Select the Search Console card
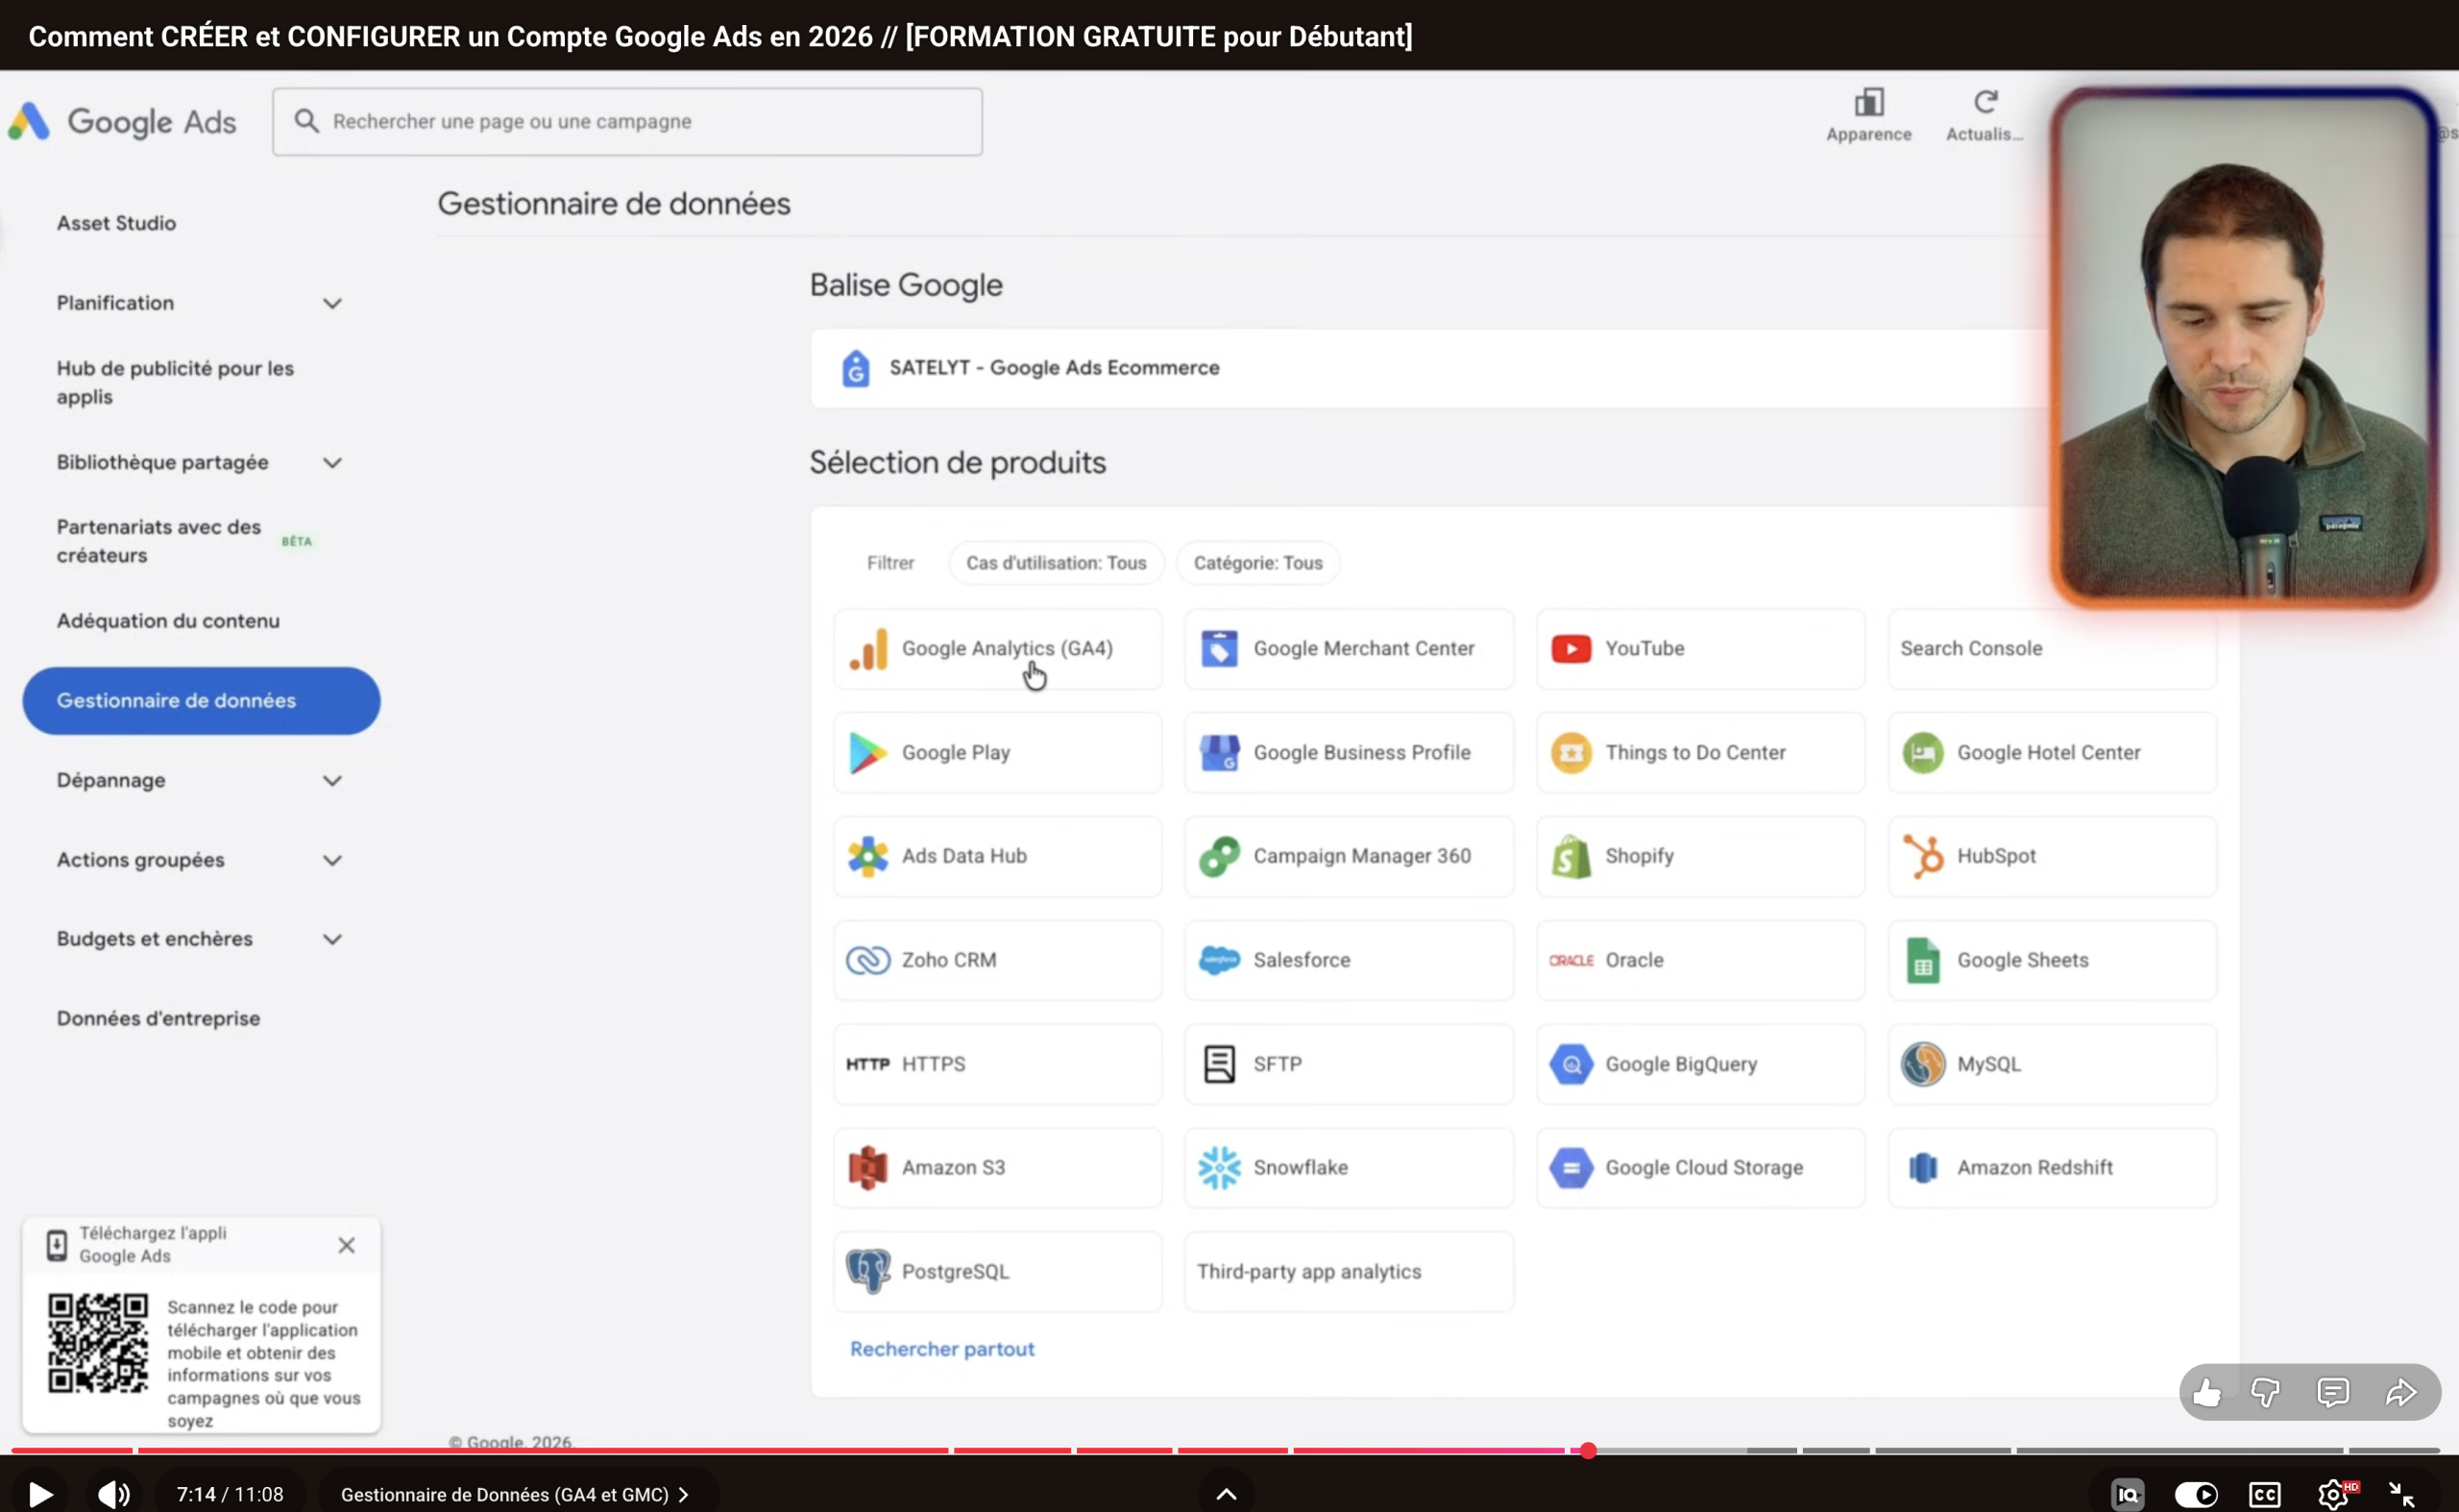The width and height of the screenshot is (2459, 1512). click(2052, 649)
